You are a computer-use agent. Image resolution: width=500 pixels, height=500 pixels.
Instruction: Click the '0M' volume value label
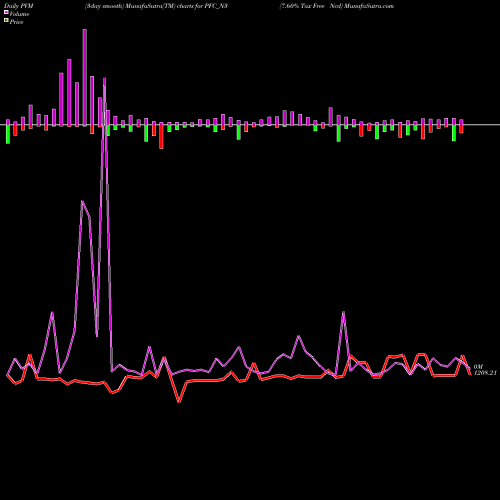(478, 367)
